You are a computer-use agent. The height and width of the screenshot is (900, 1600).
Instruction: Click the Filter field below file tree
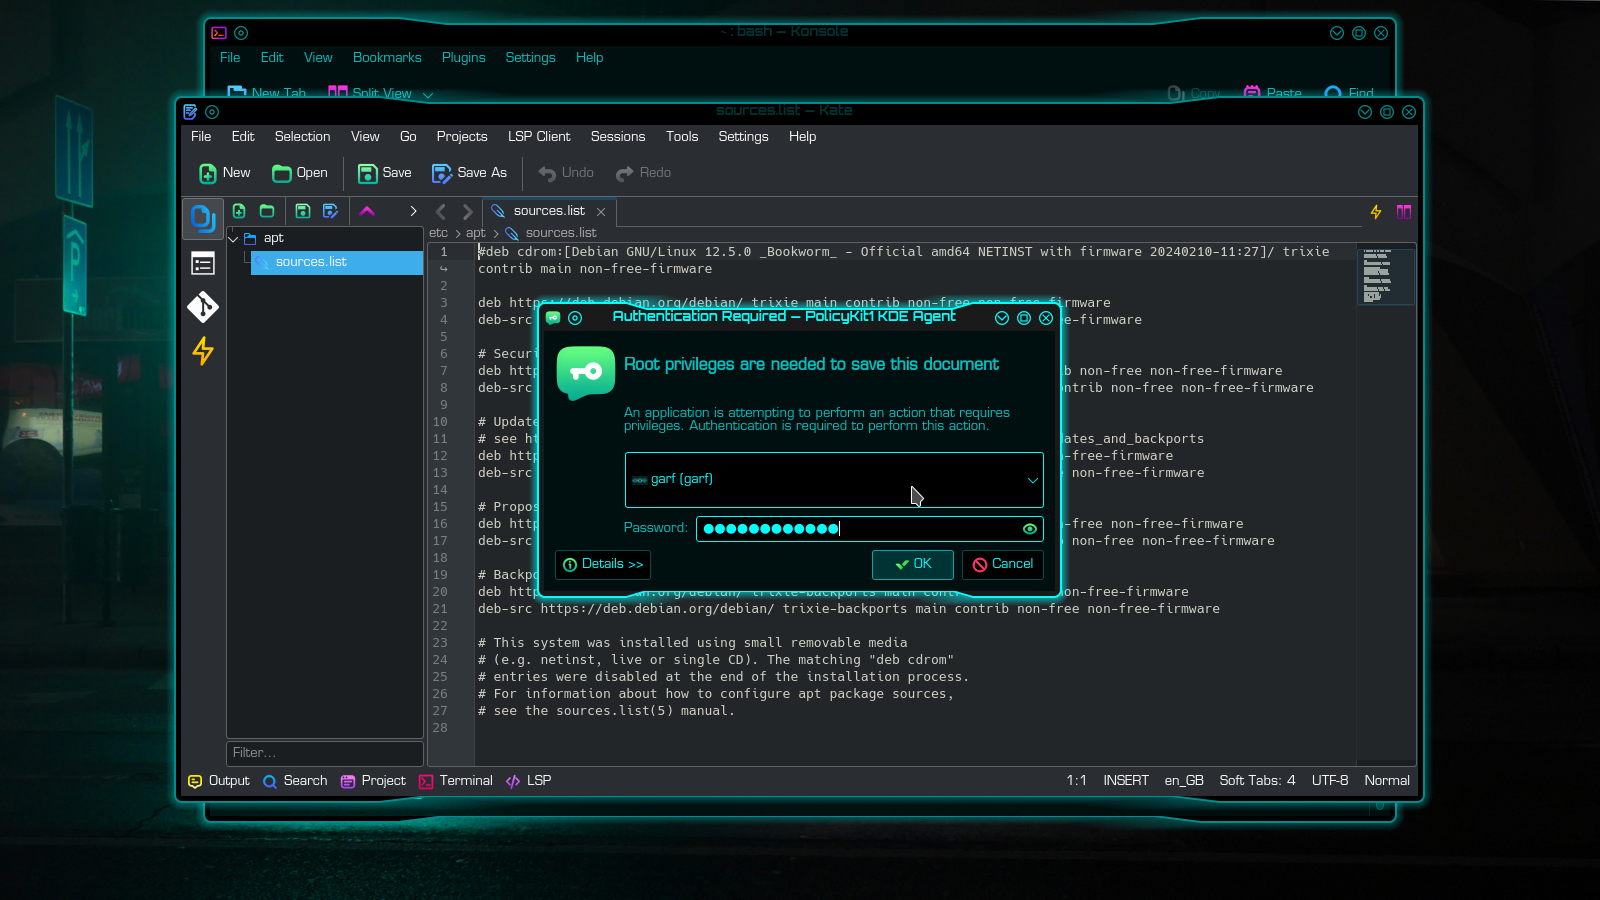(x=325, y=753)
